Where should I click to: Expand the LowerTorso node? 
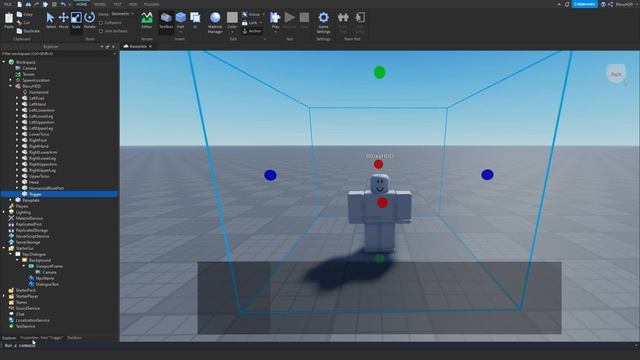pyautogui.click(x=17, y=134)
